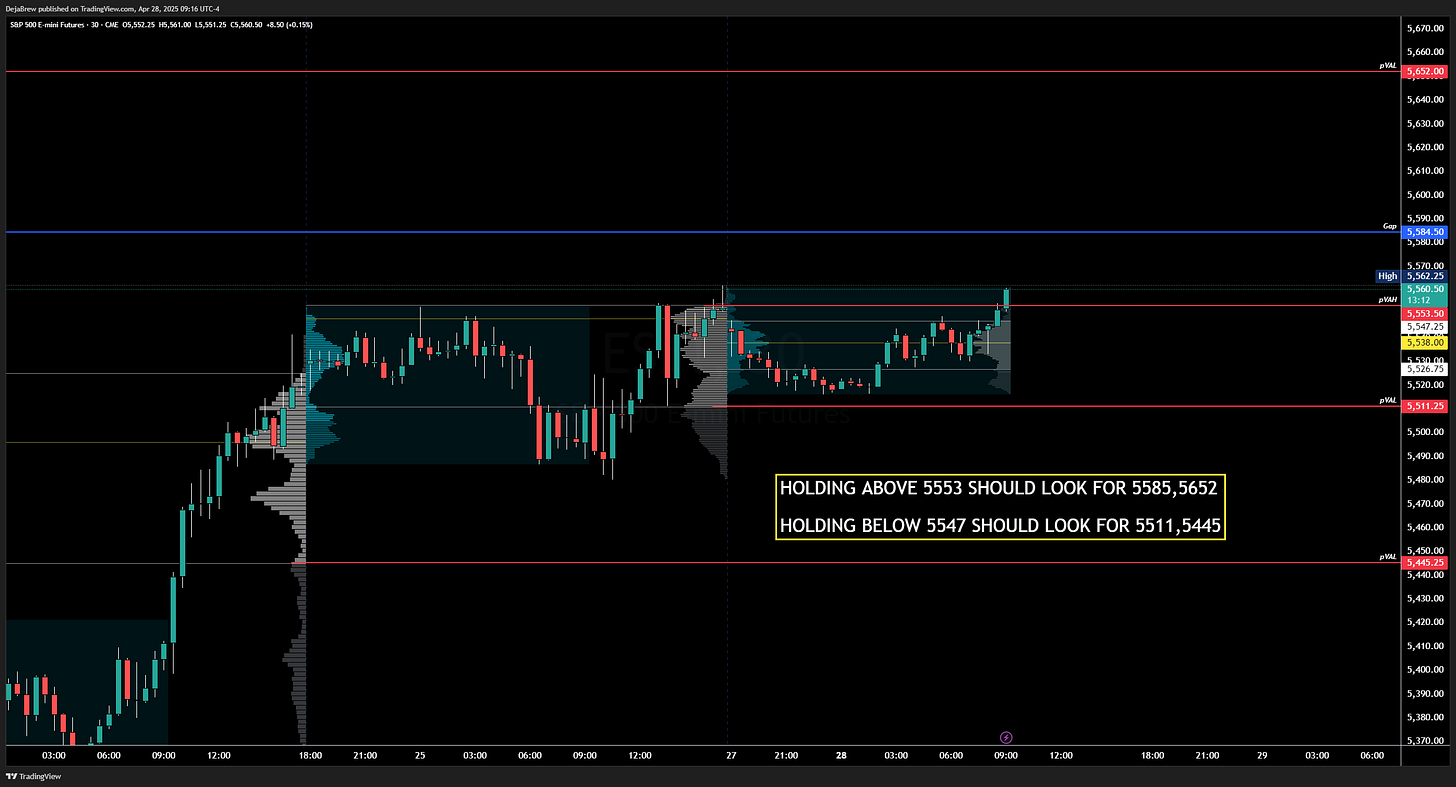1456x787 pixels.
Task: Click the 5,480.00 price axis tick
Action: point(1424,479)
